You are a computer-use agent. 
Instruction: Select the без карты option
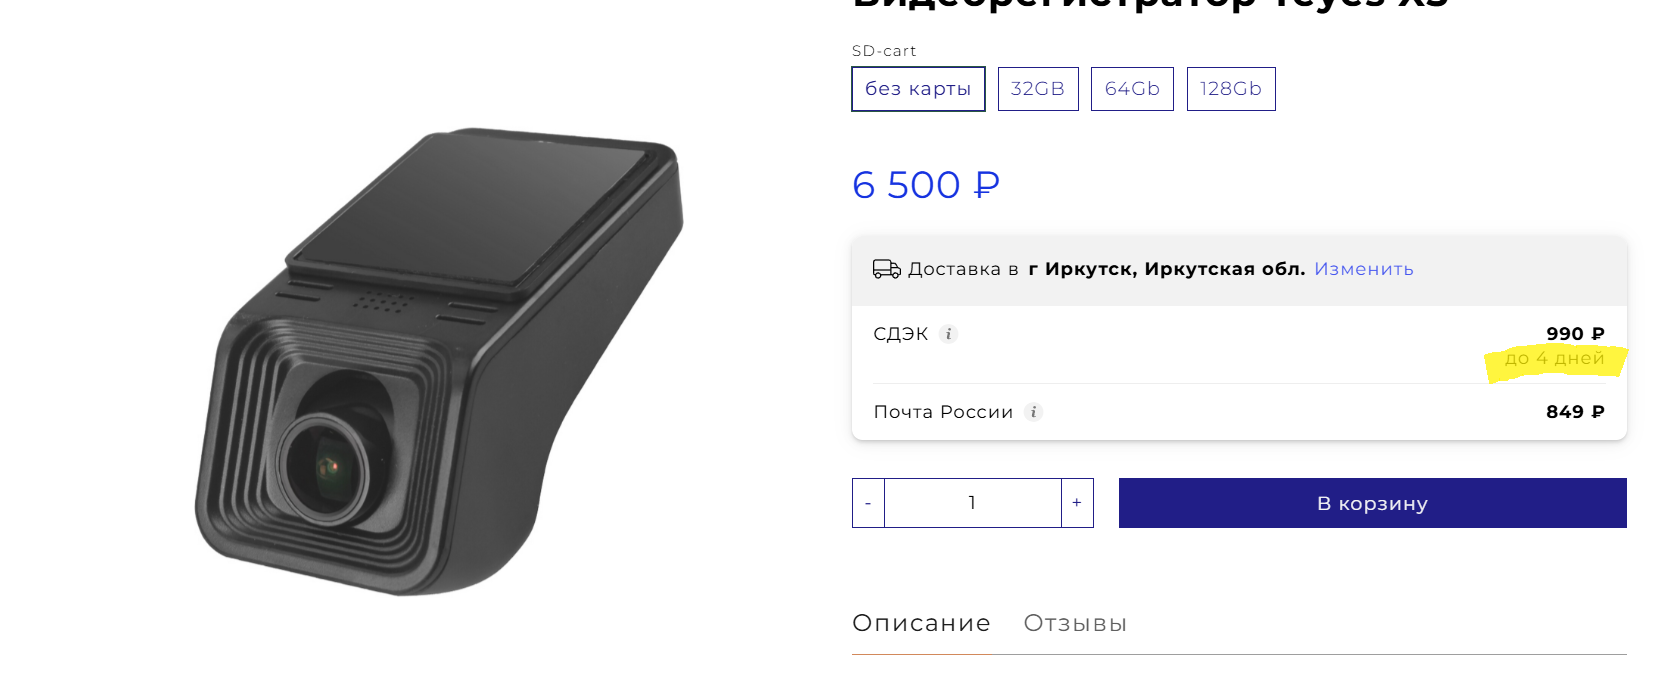(918, 89)
